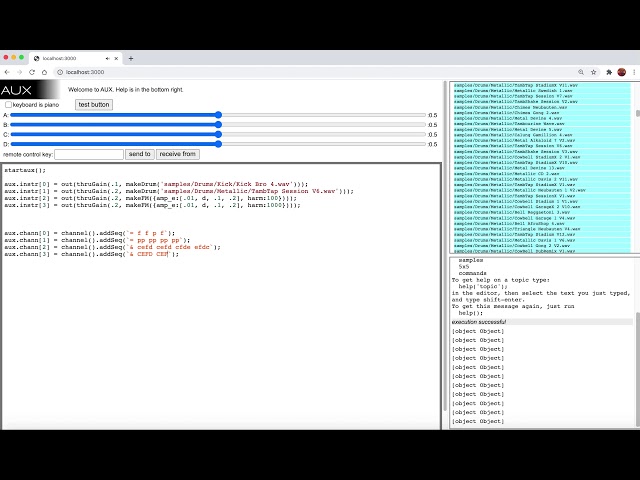This screenshot has height=480, width=640.
Task: Click the console output scrollbar
Action: (x=638, y=369)
